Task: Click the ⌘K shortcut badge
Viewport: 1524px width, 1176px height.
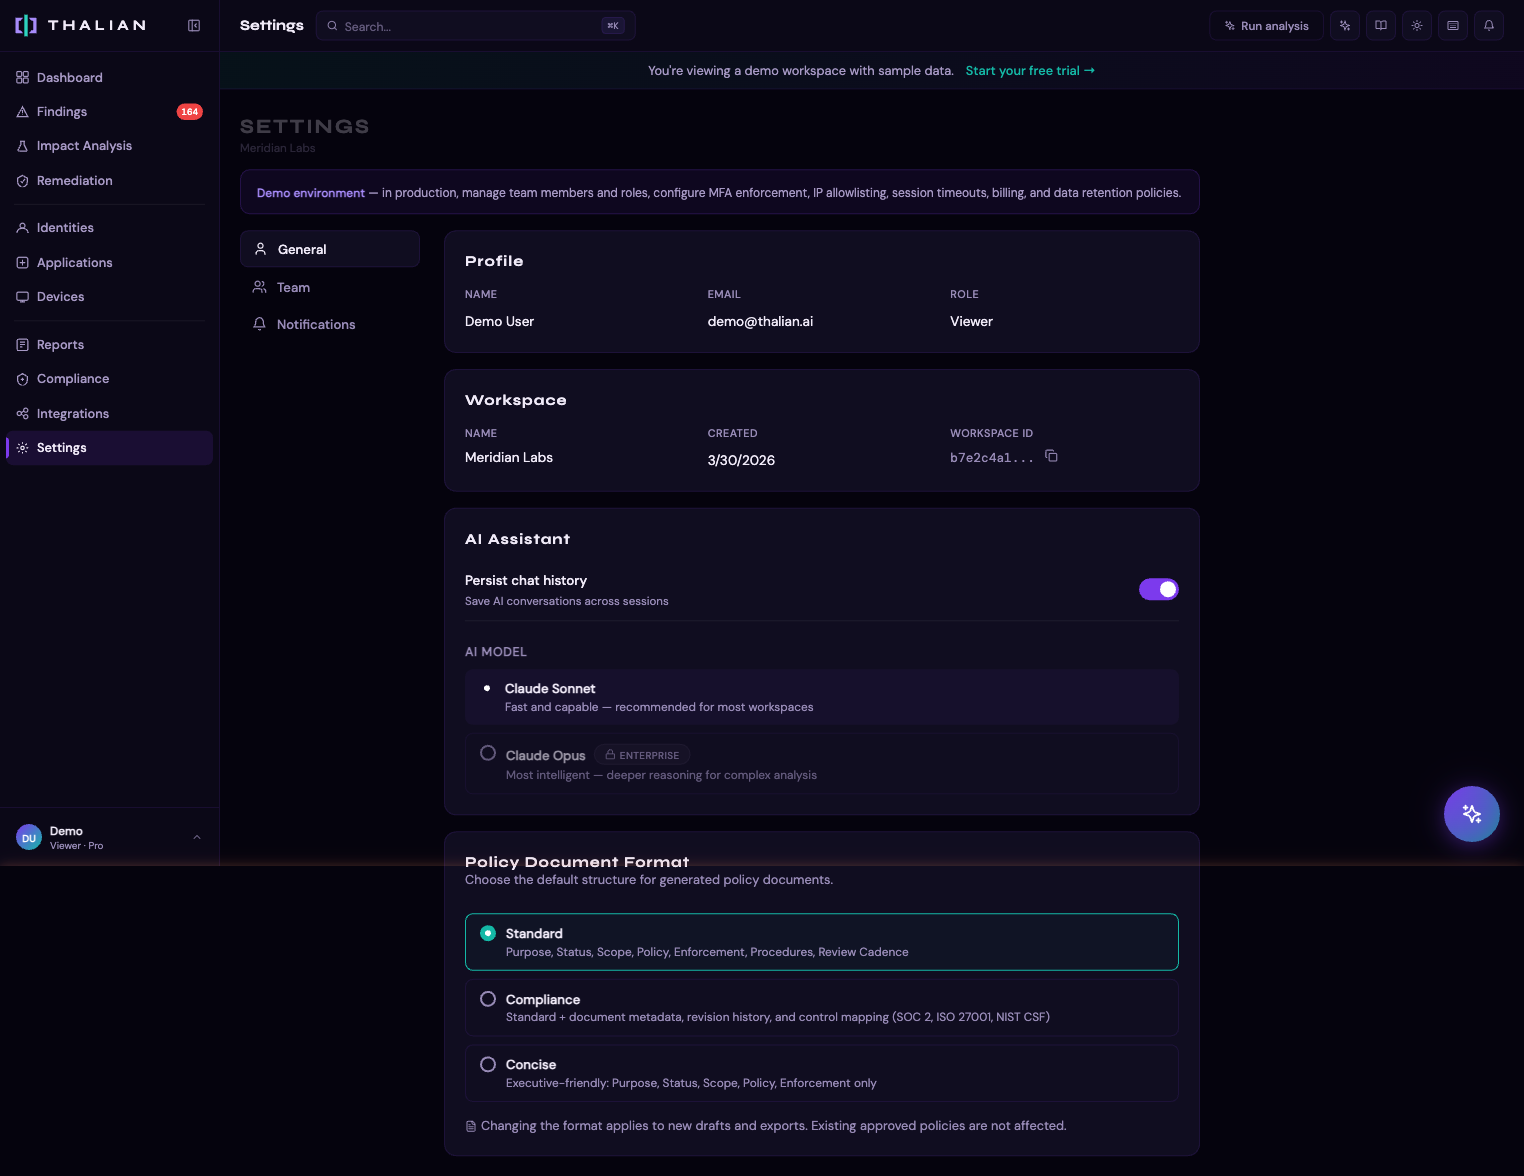Action: (613, 26)
